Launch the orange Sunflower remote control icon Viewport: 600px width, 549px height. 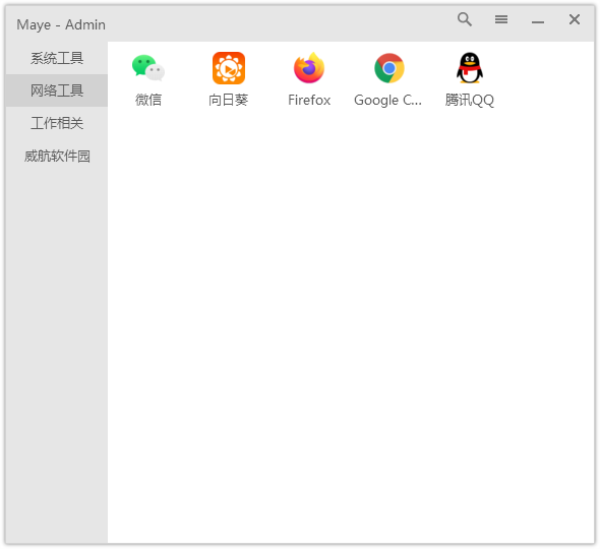tap(228, 68)
